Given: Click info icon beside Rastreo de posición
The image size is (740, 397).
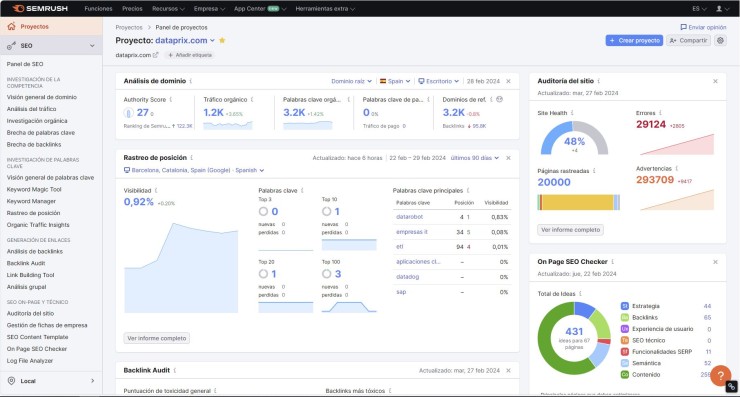Looking at the screenshot, I should point(192,158).
